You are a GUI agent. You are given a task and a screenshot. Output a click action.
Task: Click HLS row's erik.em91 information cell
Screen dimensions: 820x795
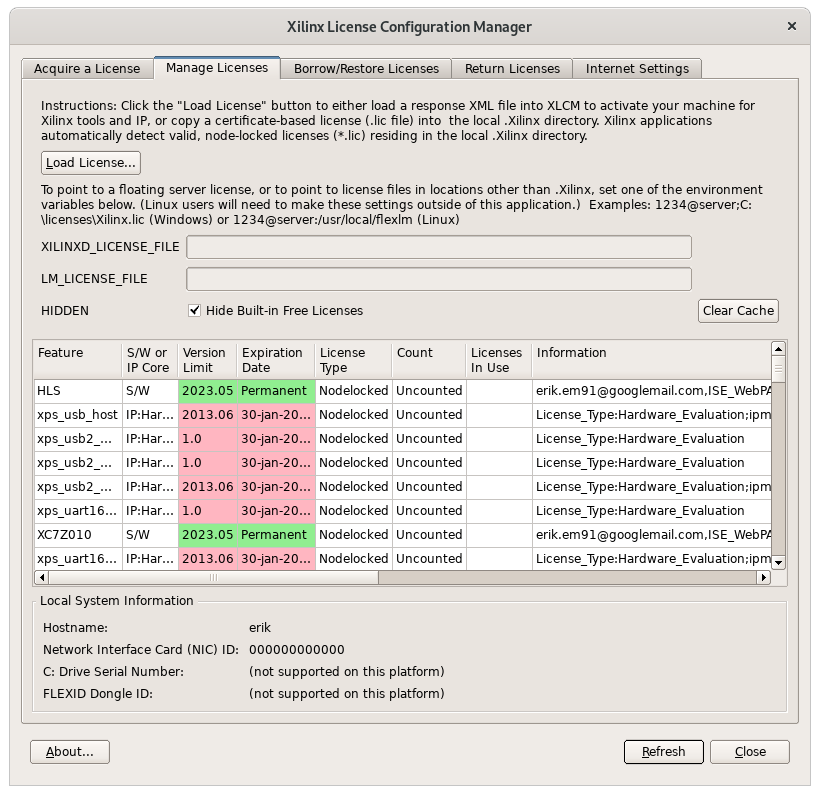pyautogui.click(x=652, y=391)
